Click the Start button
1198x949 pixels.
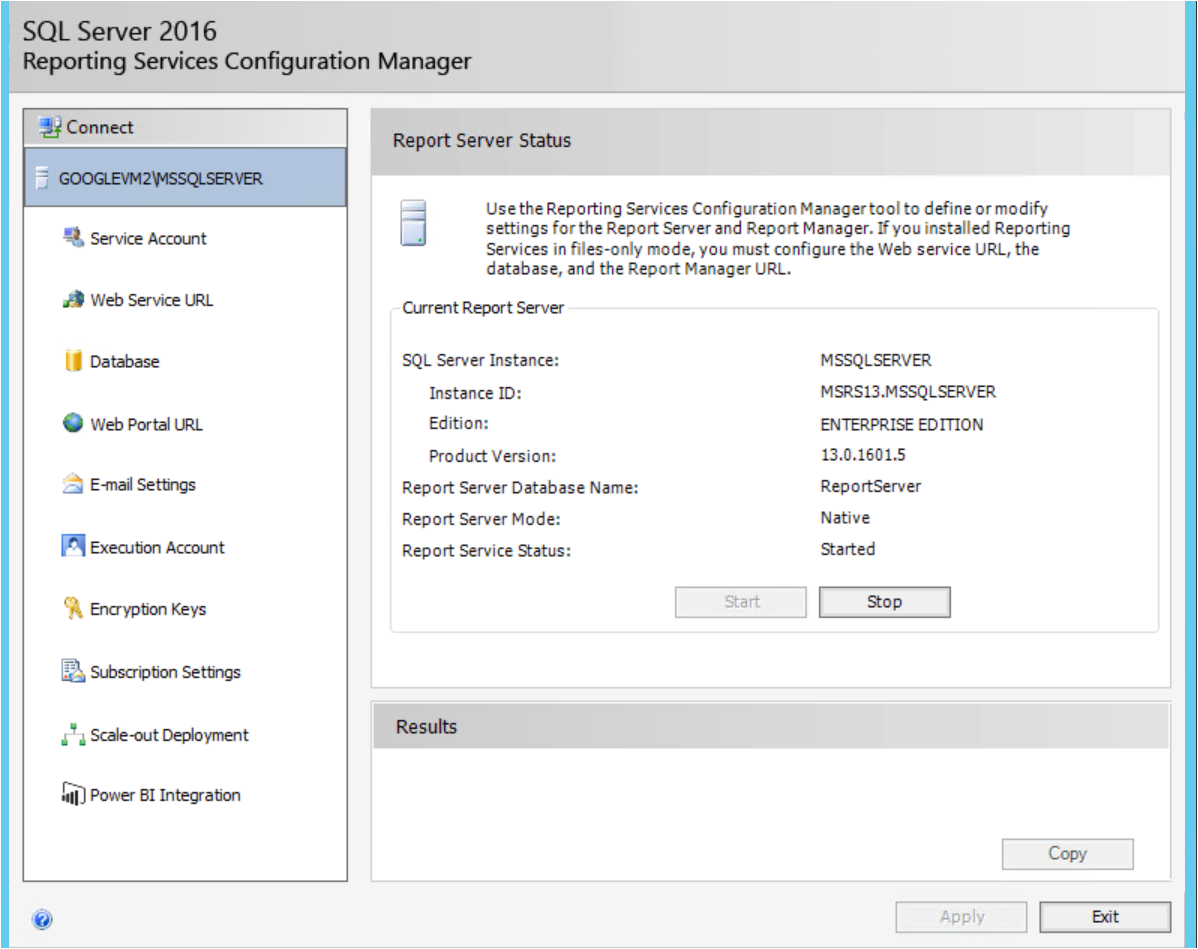(740, 601)
